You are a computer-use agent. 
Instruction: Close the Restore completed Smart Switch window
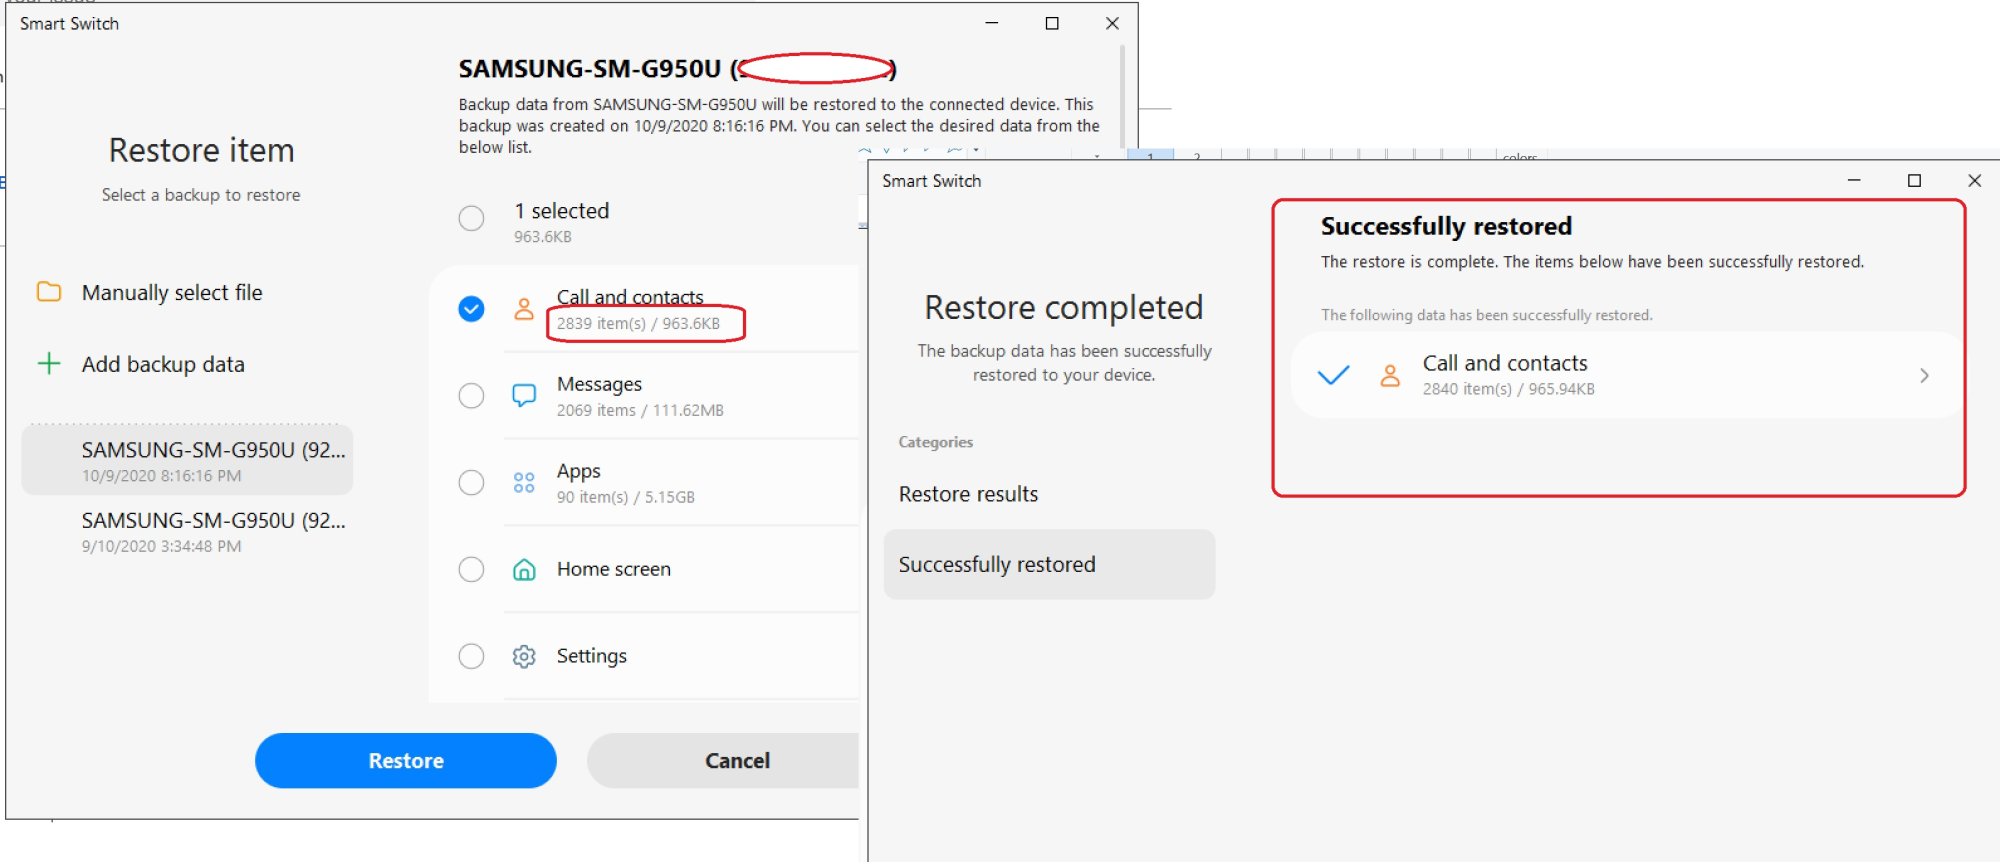1974,181
